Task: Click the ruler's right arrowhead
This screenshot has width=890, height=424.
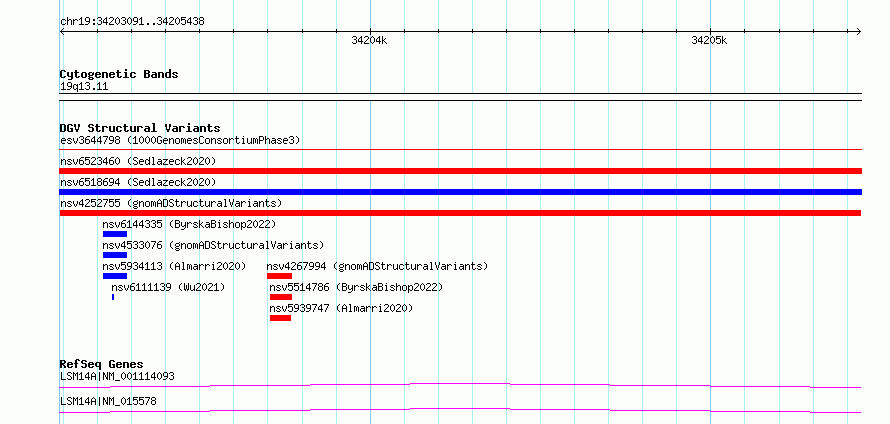Action: pos(859,31)
